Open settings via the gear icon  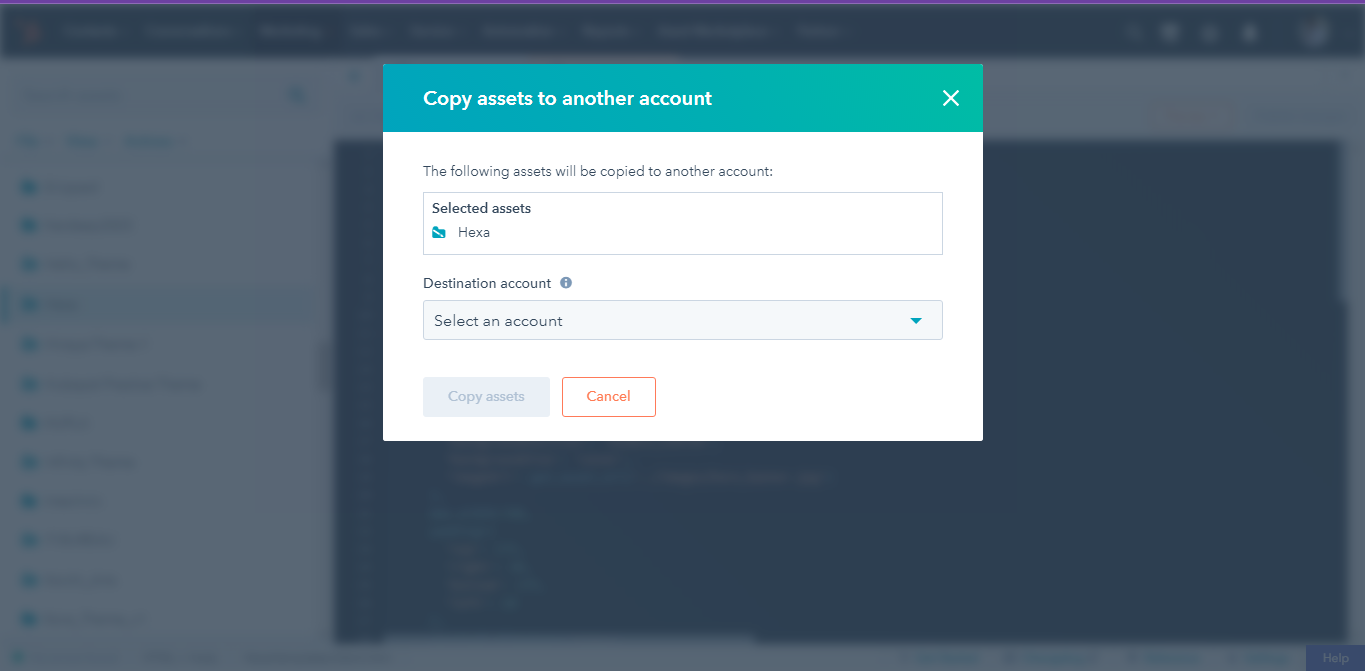[1210, 33]
